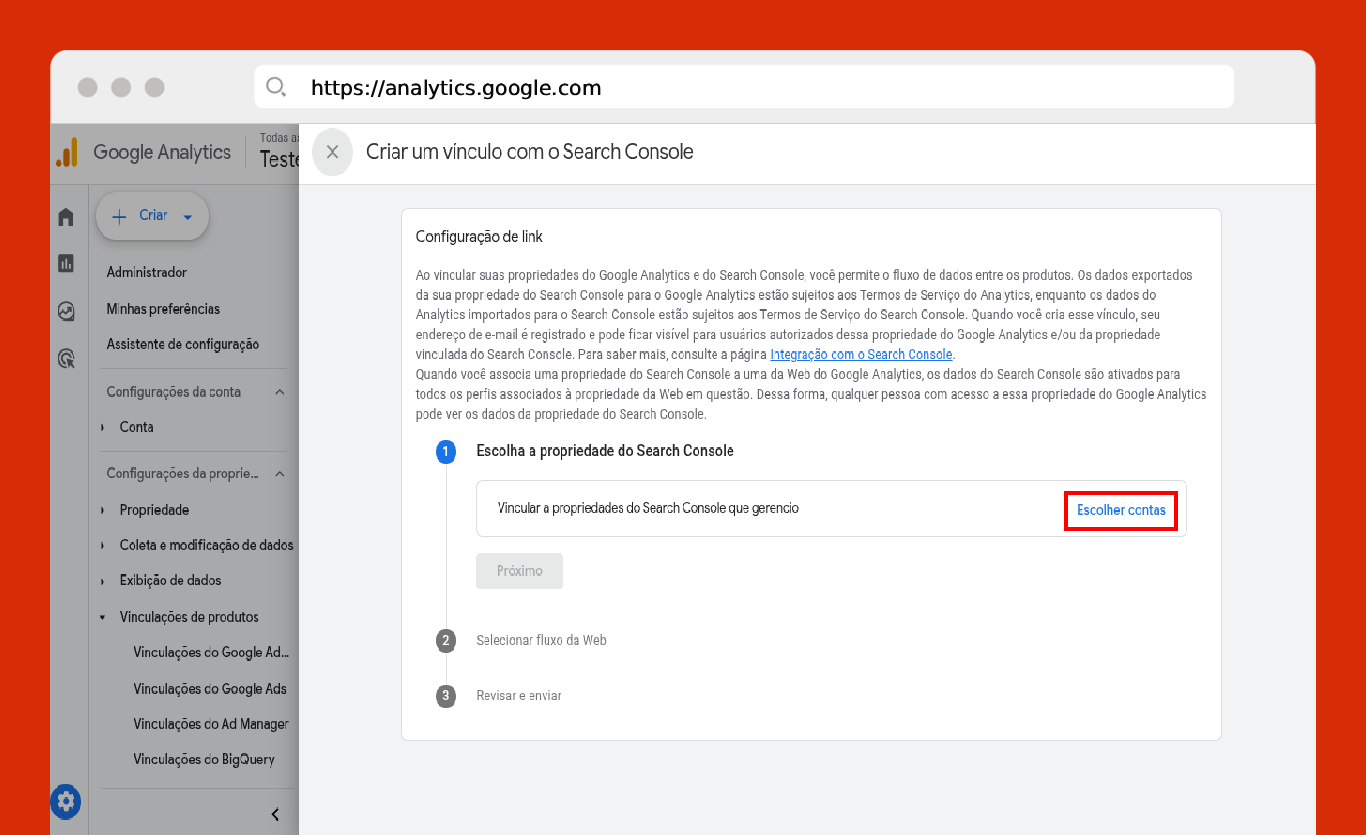The height and width of the screenshot is (835, 1366).
Task: Close the Search Console link panel
Action: coord(333,153)
